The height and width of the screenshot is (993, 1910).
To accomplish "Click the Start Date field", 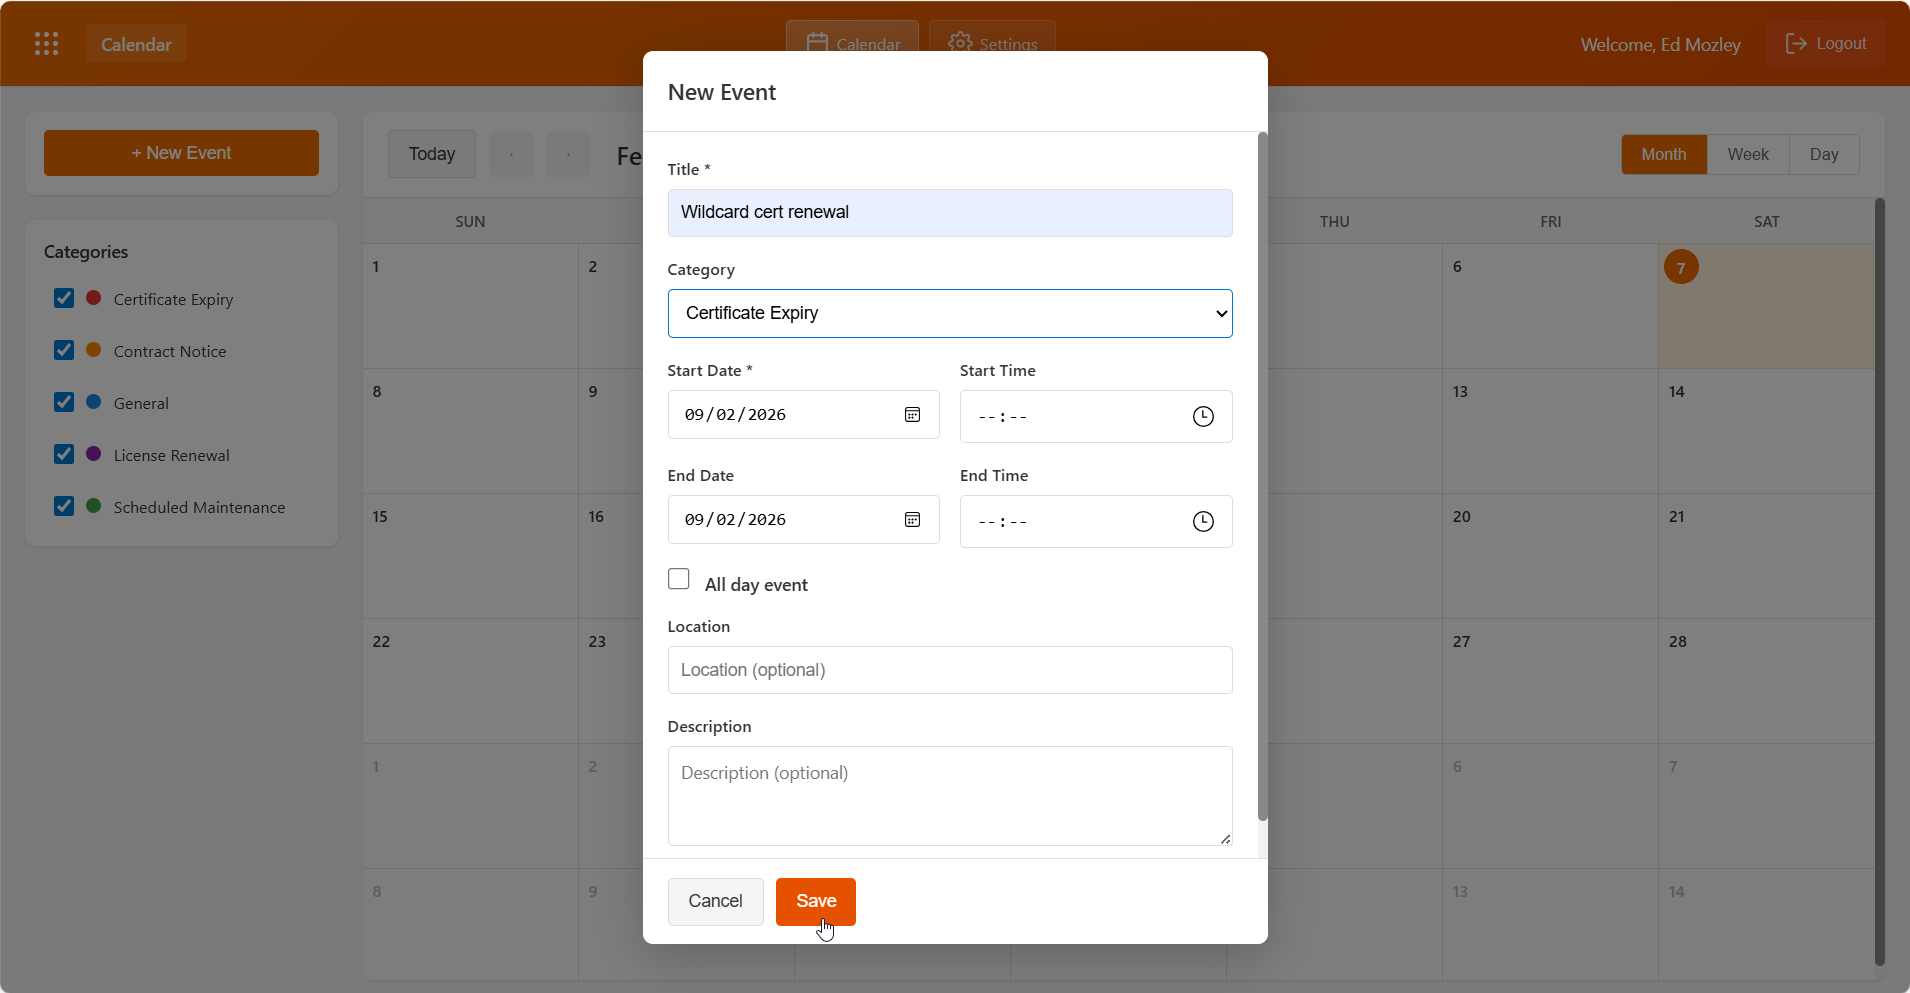I will pyautogui.click(x=804, y=414).
